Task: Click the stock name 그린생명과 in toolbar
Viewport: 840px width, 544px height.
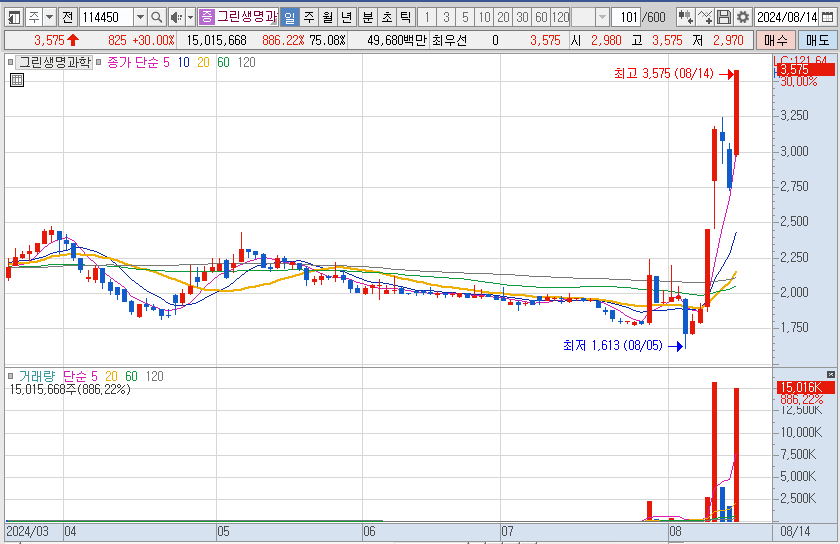Action: [x=246, y=17]
